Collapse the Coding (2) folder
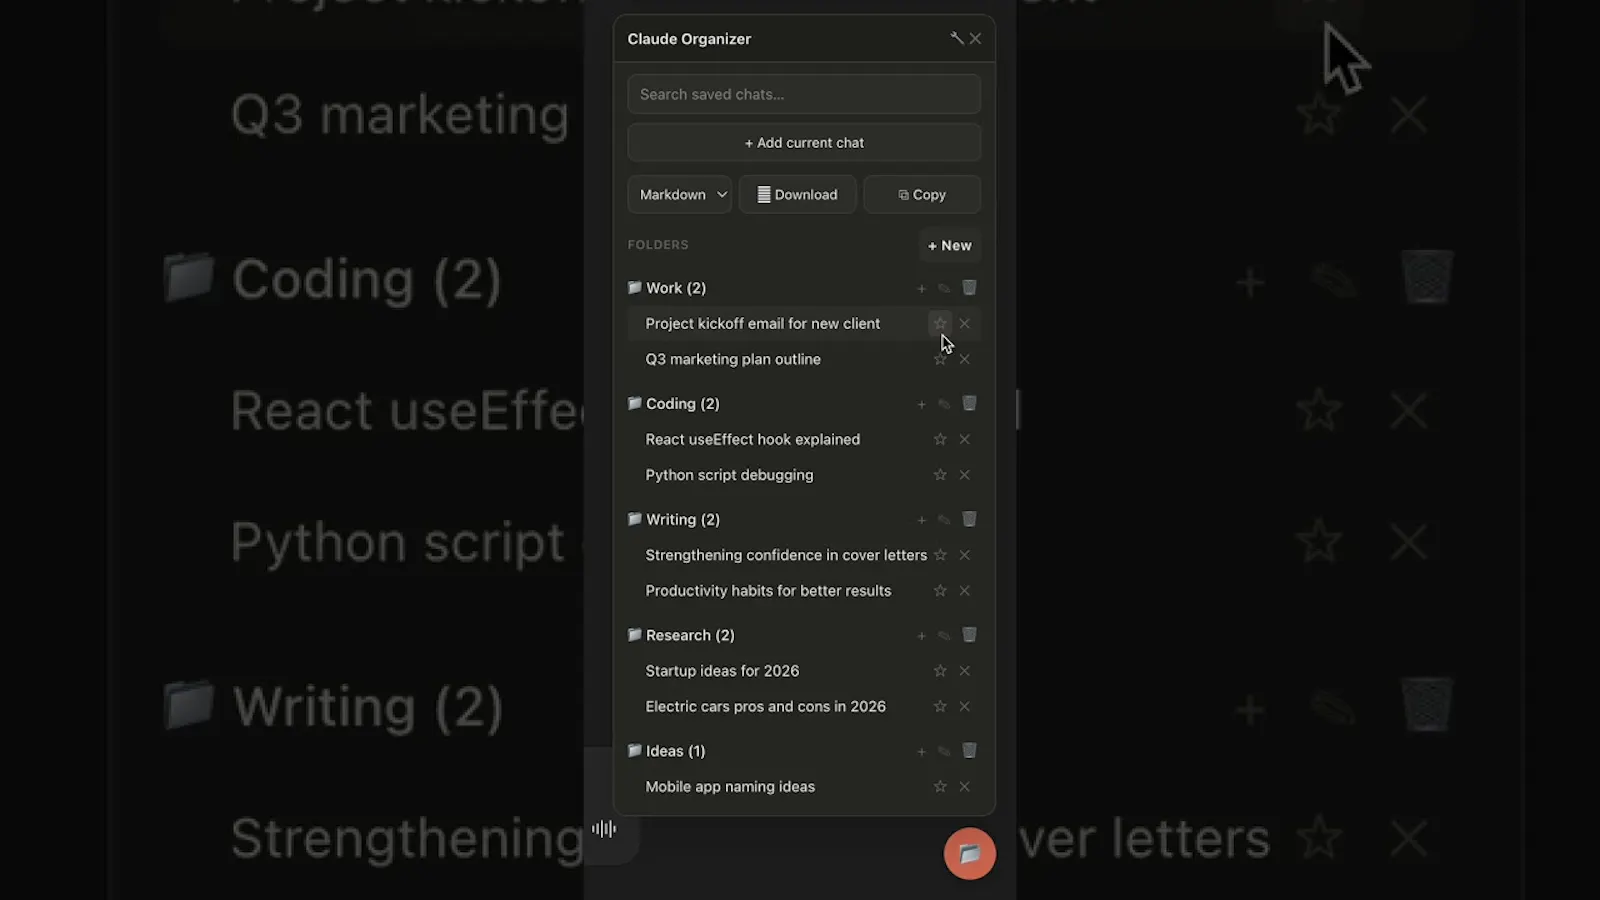 coord(674,404)
